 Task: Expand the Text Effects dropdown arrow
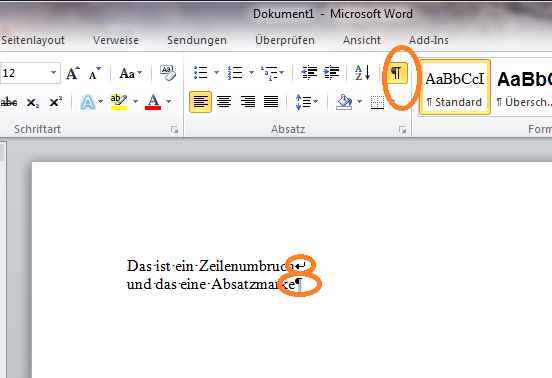pyautogui.click(x=100, y=102)
